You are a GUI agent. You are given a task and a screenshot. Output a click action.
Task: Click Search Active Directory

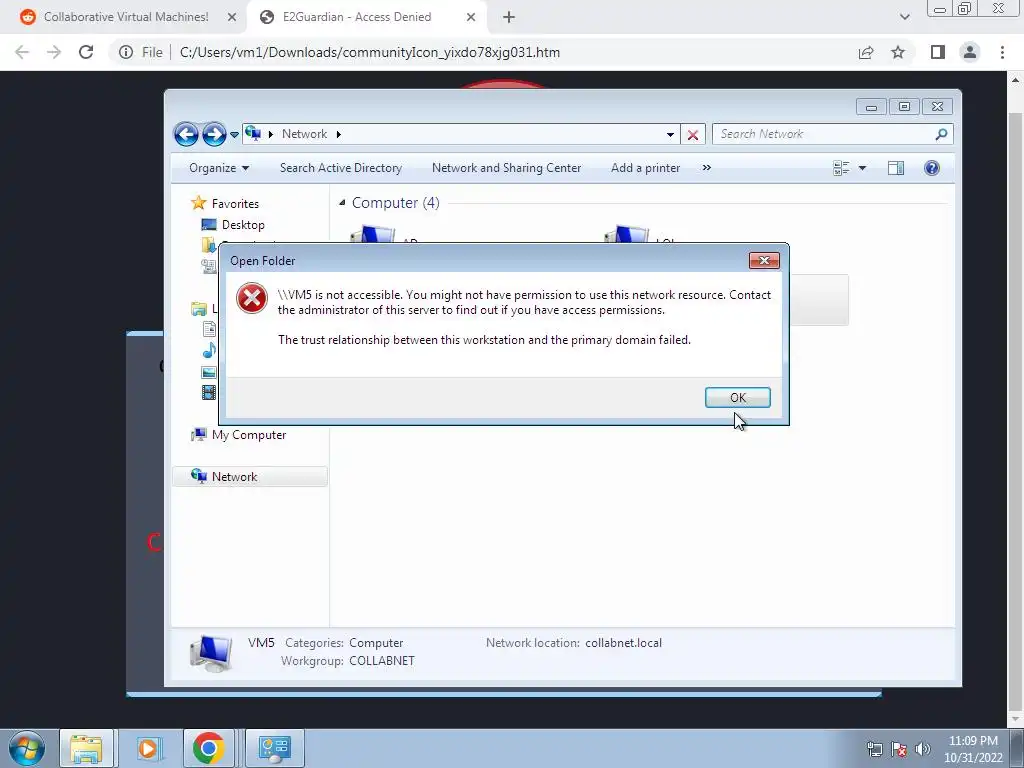(341, 168)
